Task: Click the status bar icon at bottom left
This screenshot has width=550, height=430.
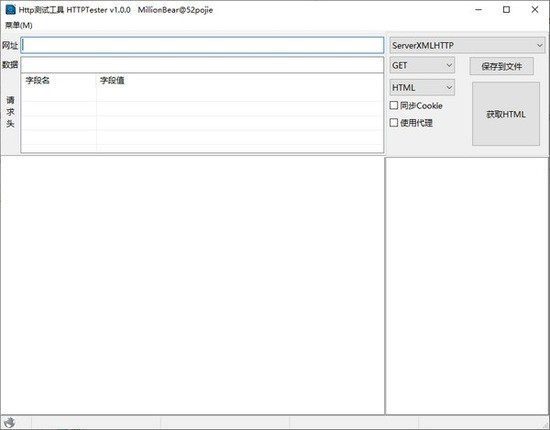Action: [x=9, y=422]
